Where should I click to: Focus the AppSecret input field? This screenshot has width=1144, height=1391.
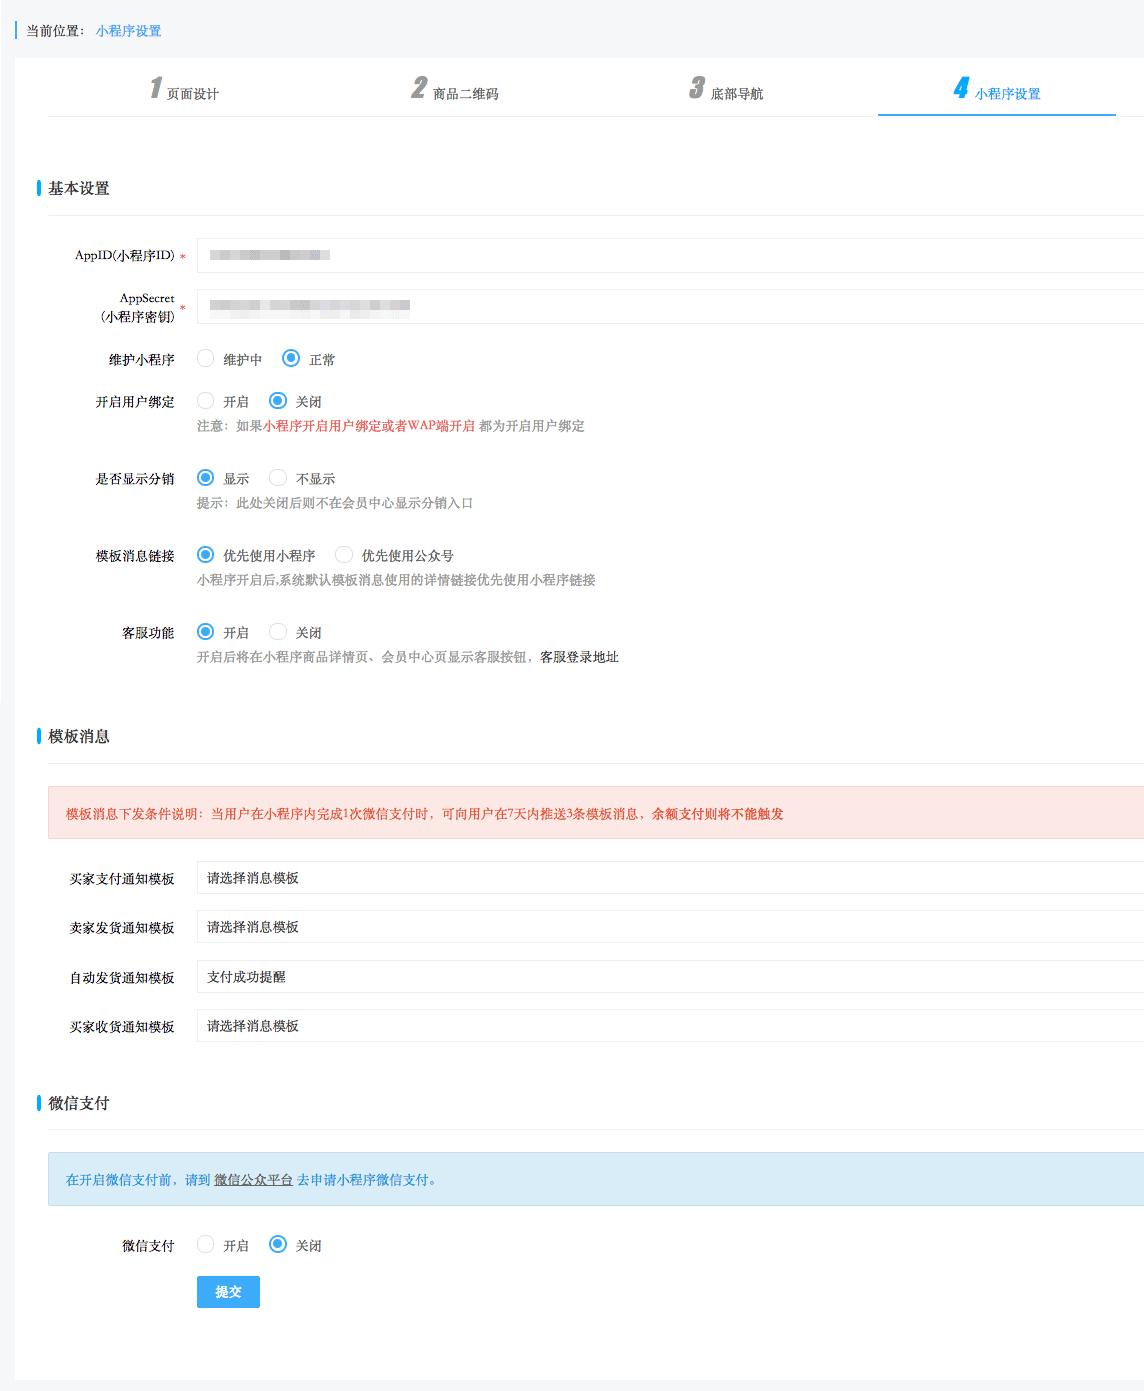[x=670, y=306]
